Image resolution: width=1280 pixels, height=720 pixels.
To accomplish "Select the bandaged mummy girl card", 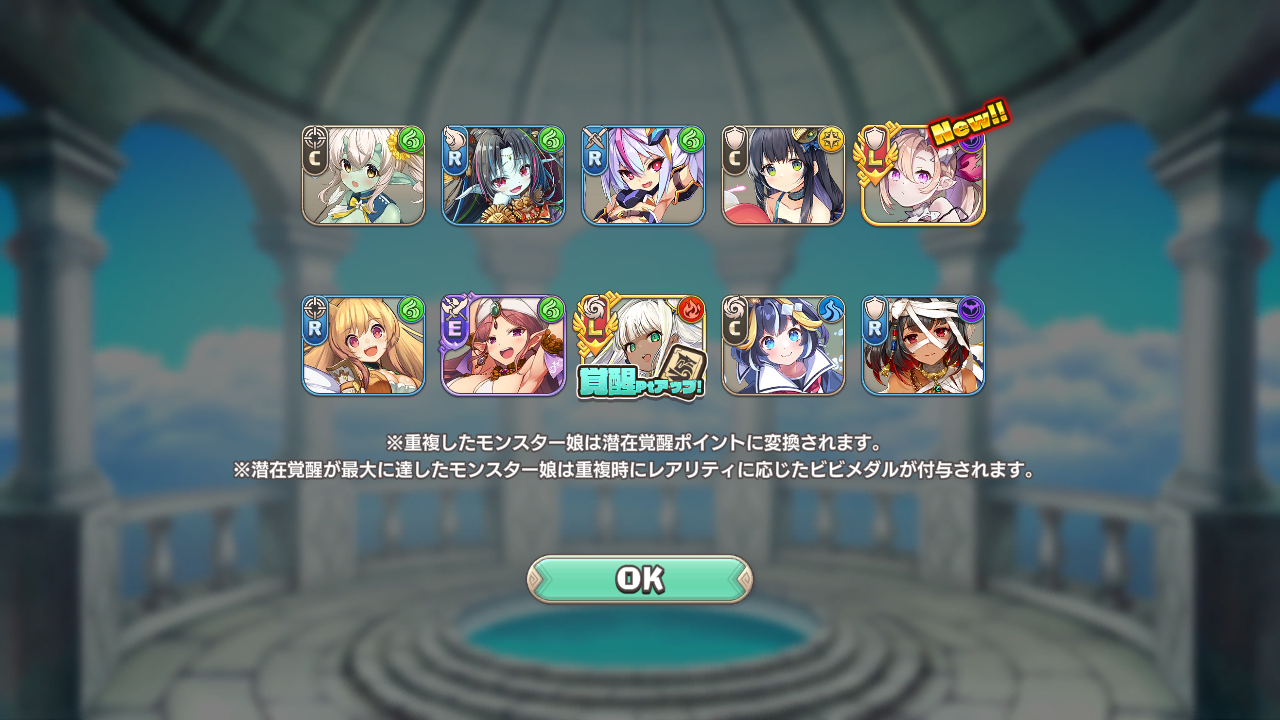I will [x=924, y=345].
